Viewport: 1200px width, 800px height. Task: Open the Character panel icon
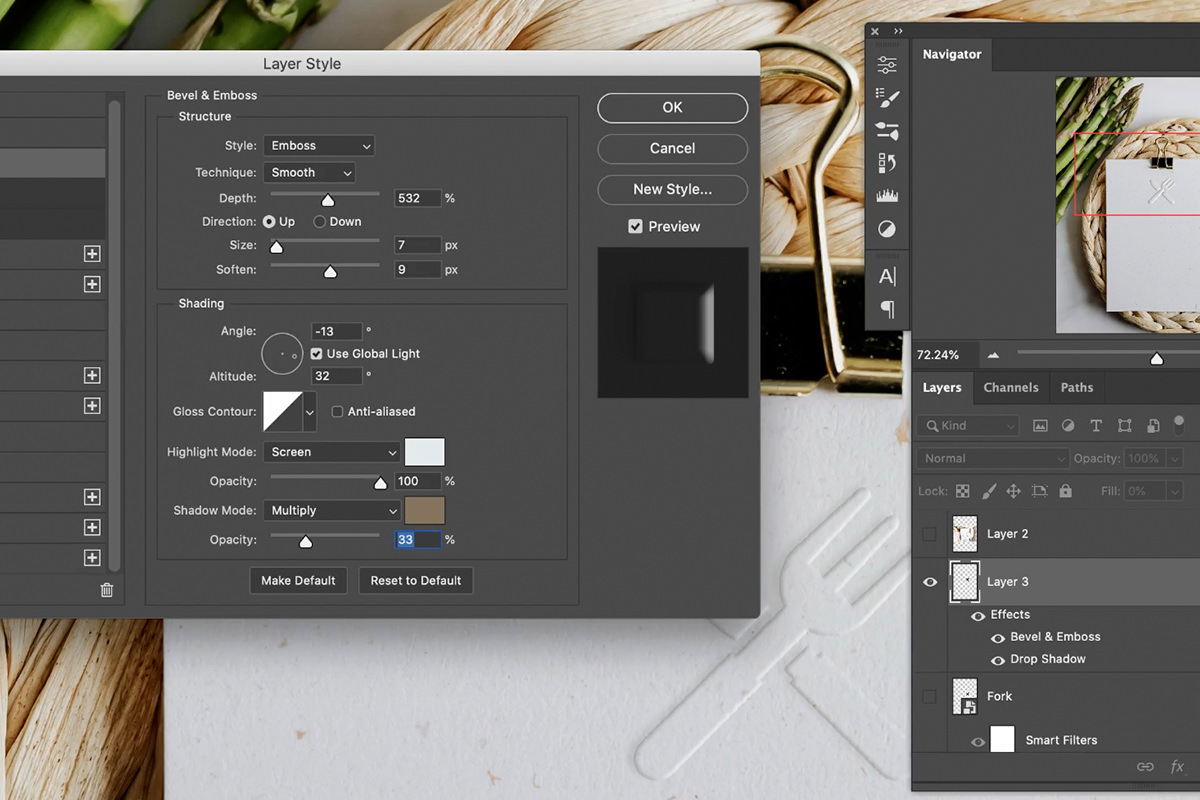click(887, 277)
